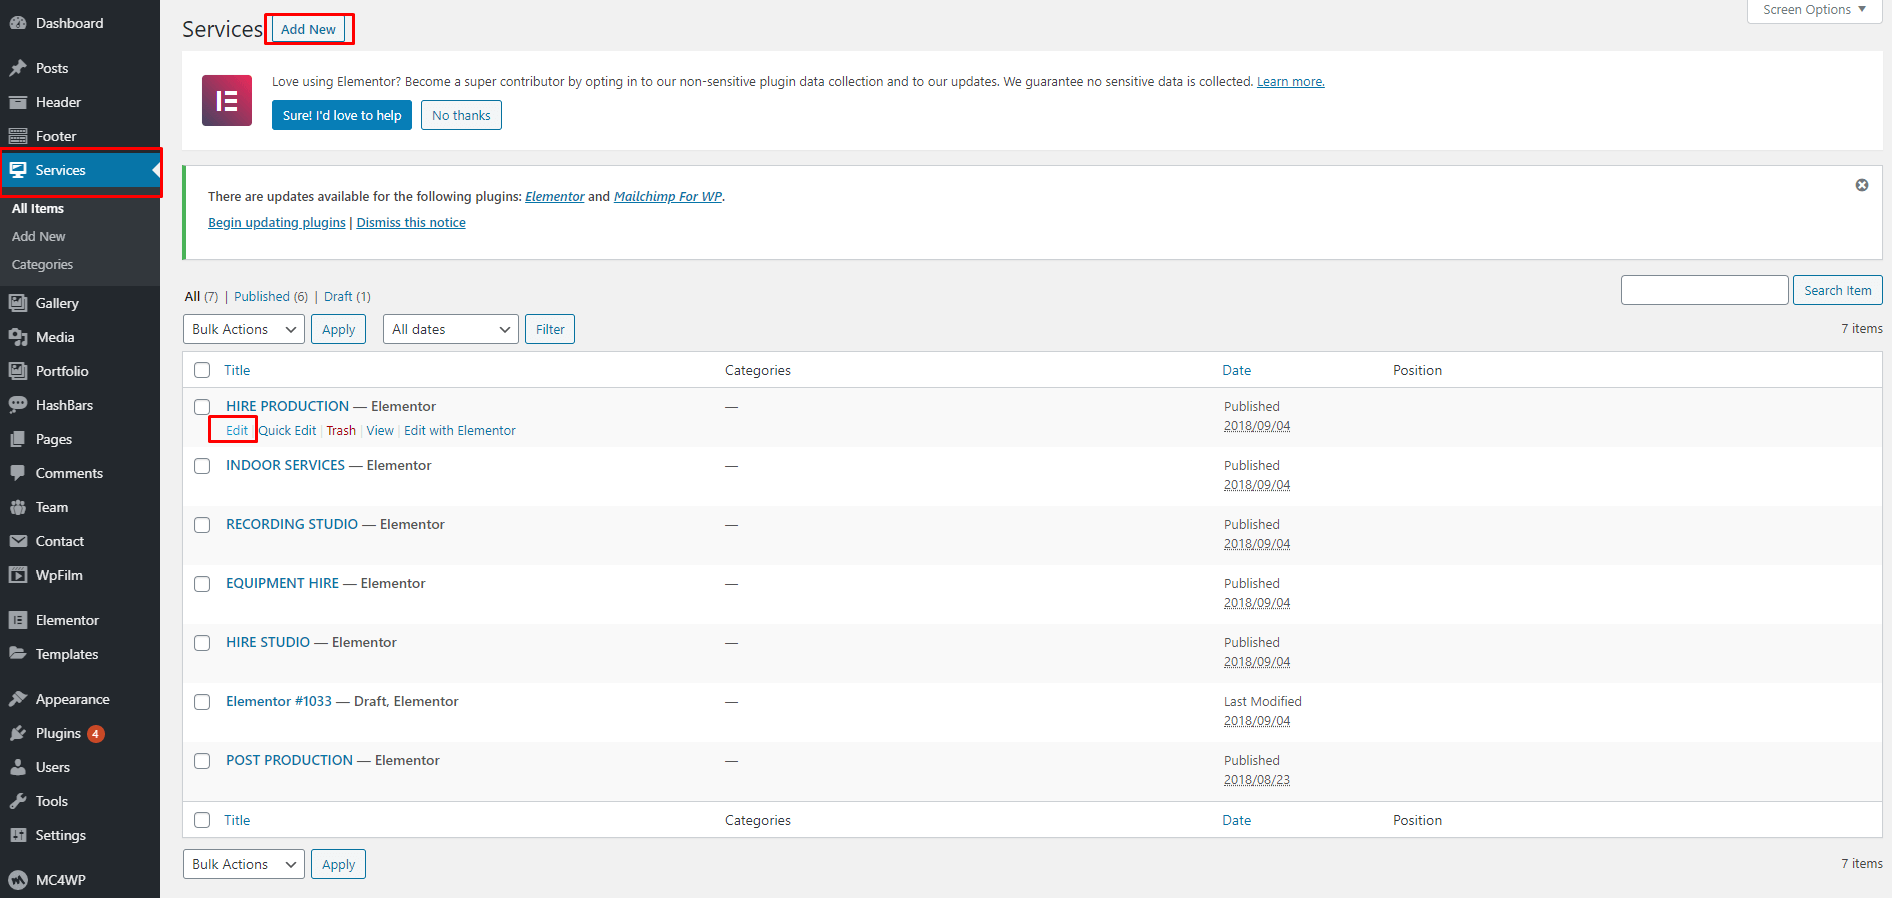This screenshot has width=1892, height=898.
Task: Click Edit with Elementor link
Action: click(460, 431)
